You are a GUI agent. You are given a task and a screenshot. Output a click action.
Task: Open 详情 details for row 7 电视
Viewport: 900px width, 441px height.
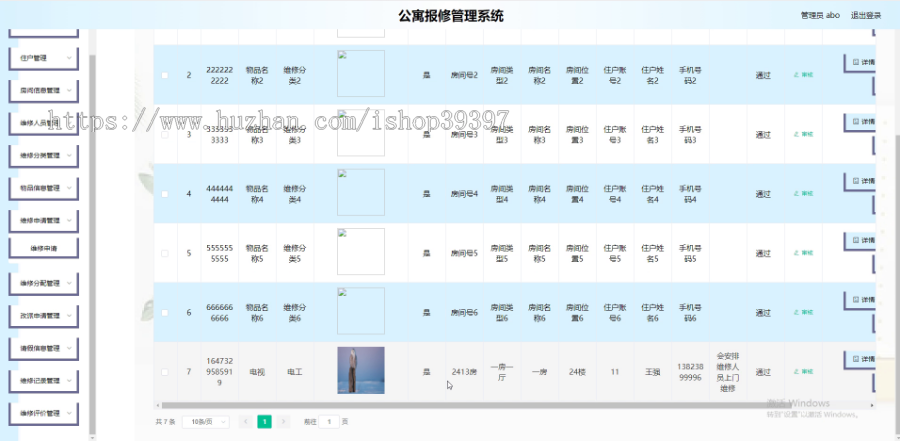click(860, 359)
